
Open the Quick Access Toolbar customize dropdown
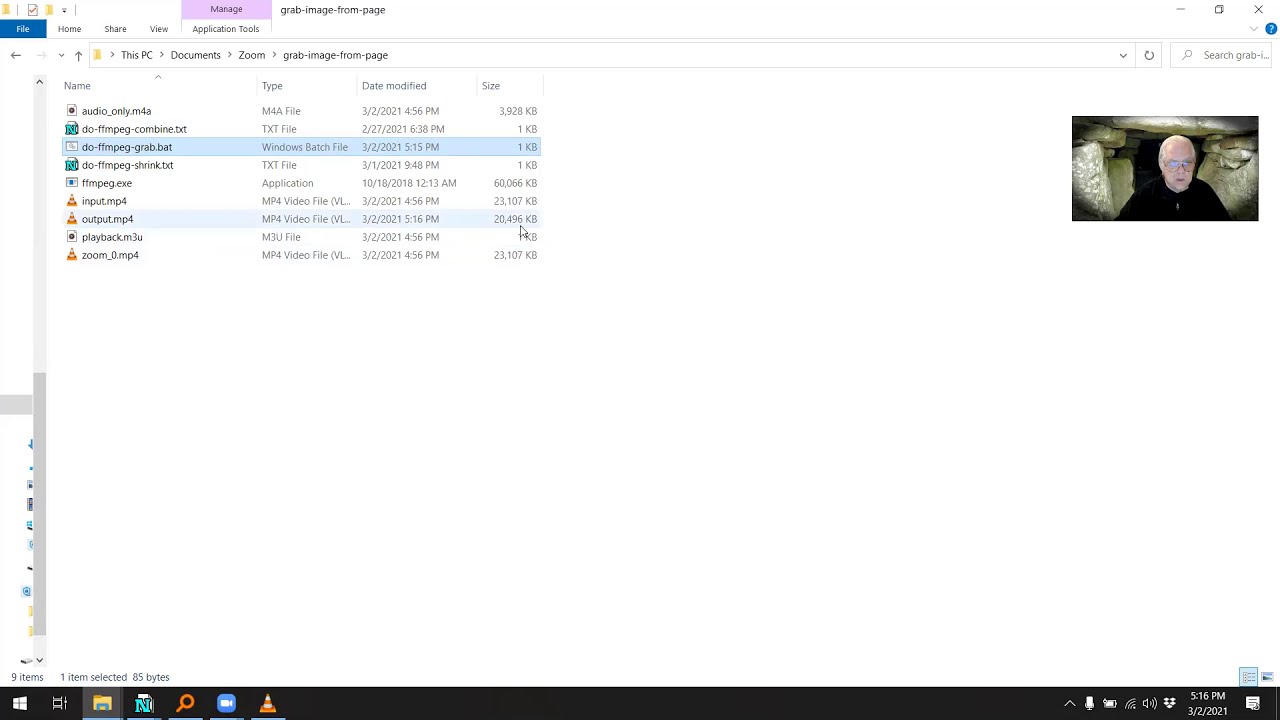click(64, 10)
